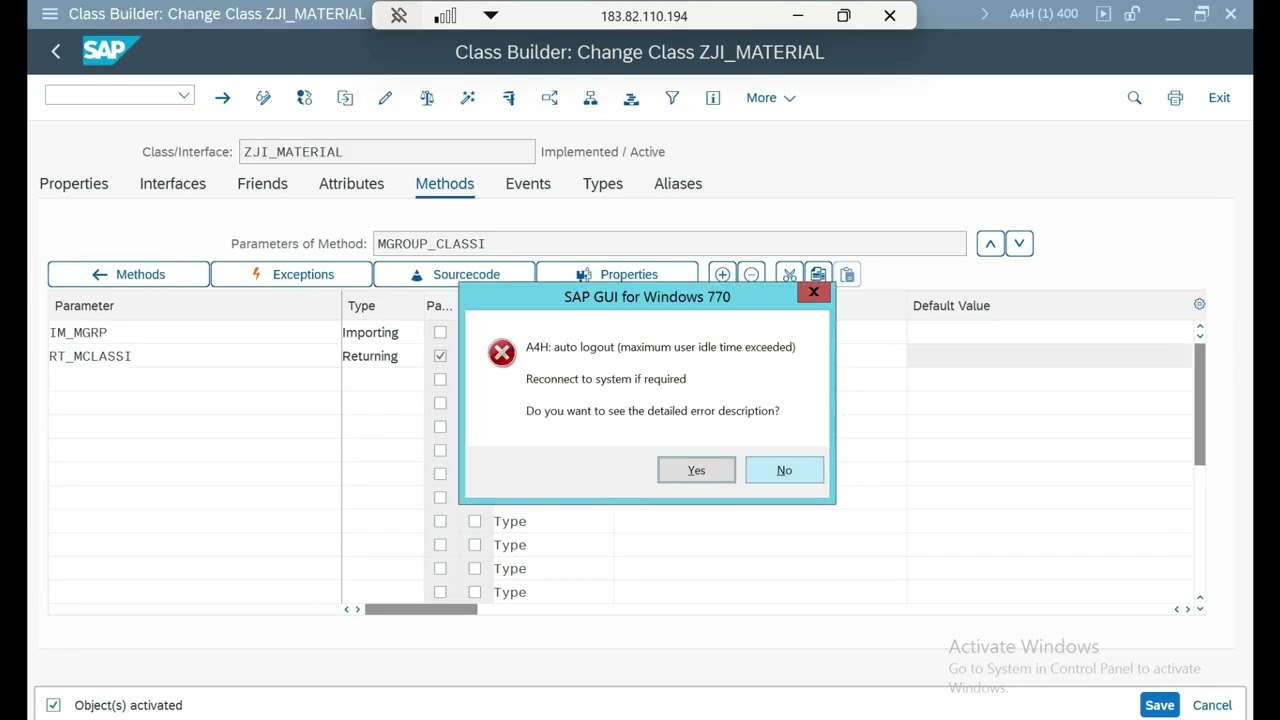The width and height of the screenshot is (1280, 720).
Task: Select the IM_MGRP parameter cell
Action: point(194,332)
